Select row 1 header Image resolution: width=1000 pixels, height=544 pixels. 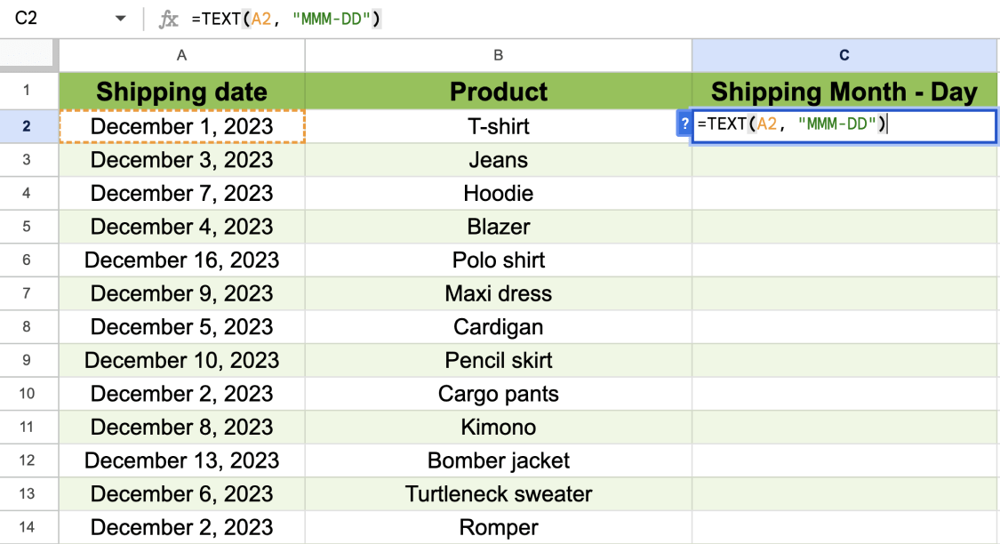point(27,91)
